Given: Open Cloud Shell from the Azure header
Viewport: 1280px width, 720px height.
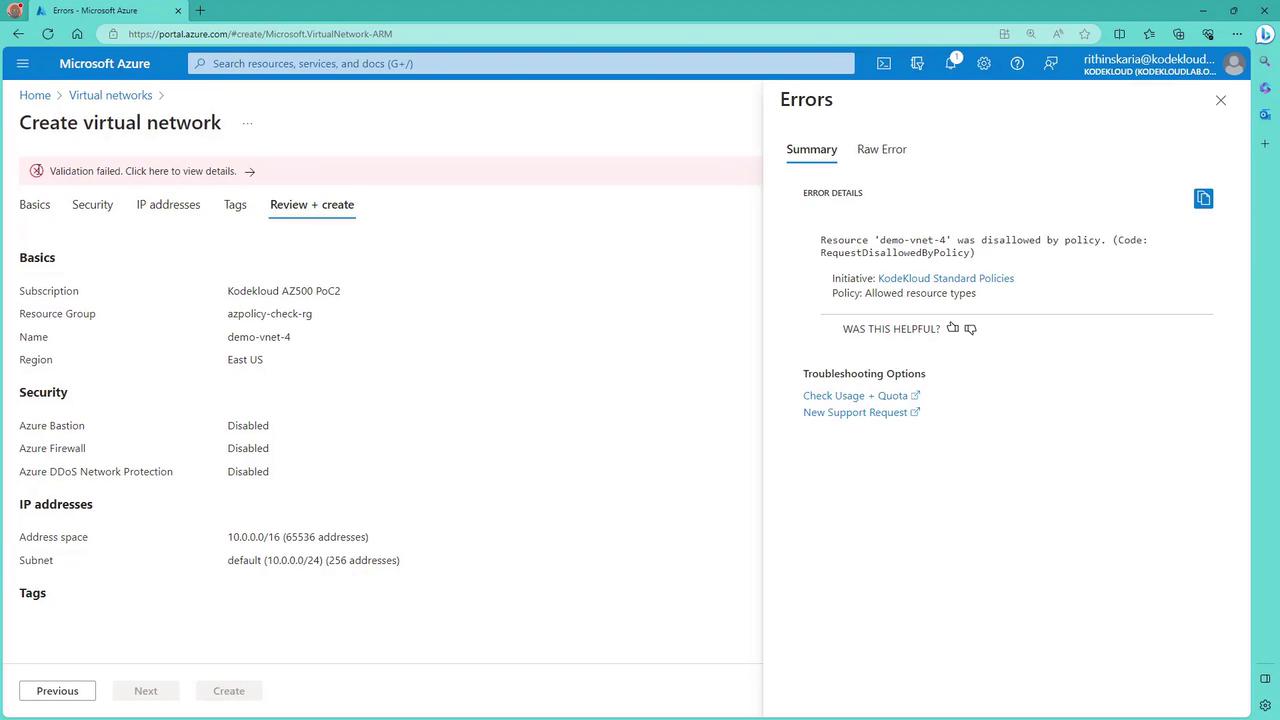Looking at the screenshot, I should pyautogui.click(x=884, y=64).
